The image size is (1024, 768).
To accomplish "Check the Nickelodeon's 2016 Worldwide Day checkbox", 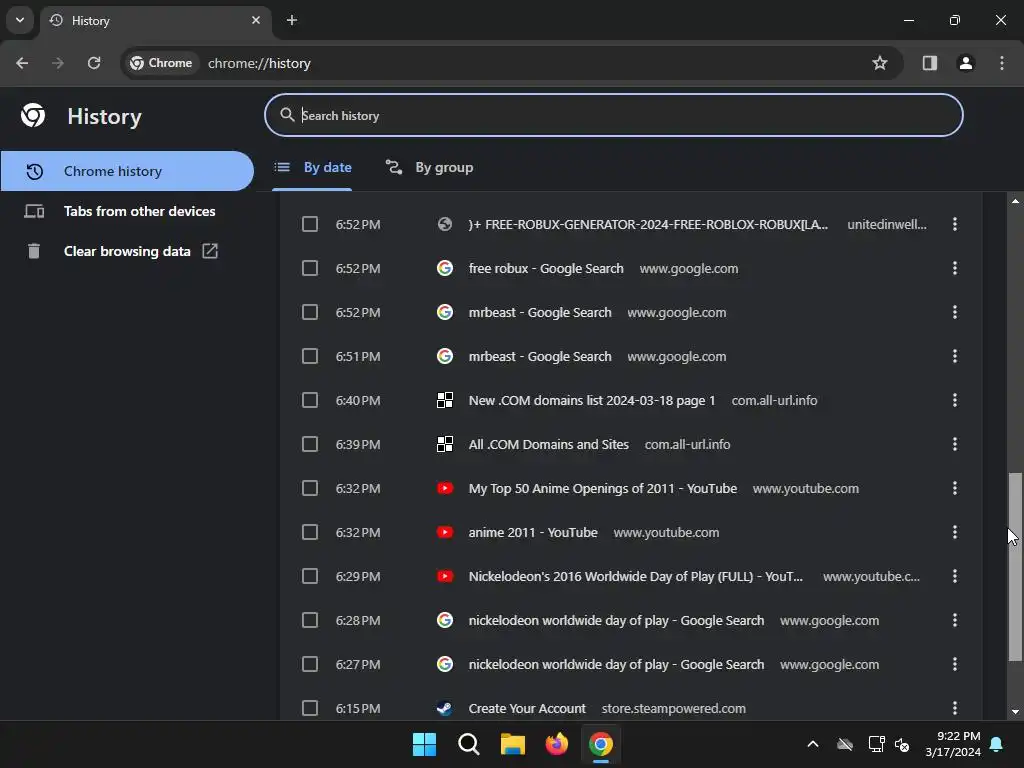I will click(x=310, y=577).
